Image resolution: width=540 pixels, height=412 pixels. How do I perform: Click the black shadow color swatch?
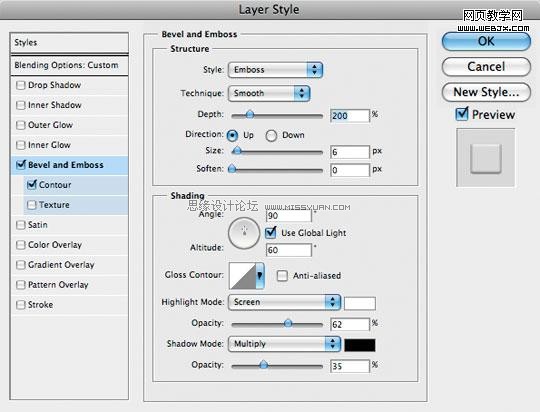click(360, 345)
